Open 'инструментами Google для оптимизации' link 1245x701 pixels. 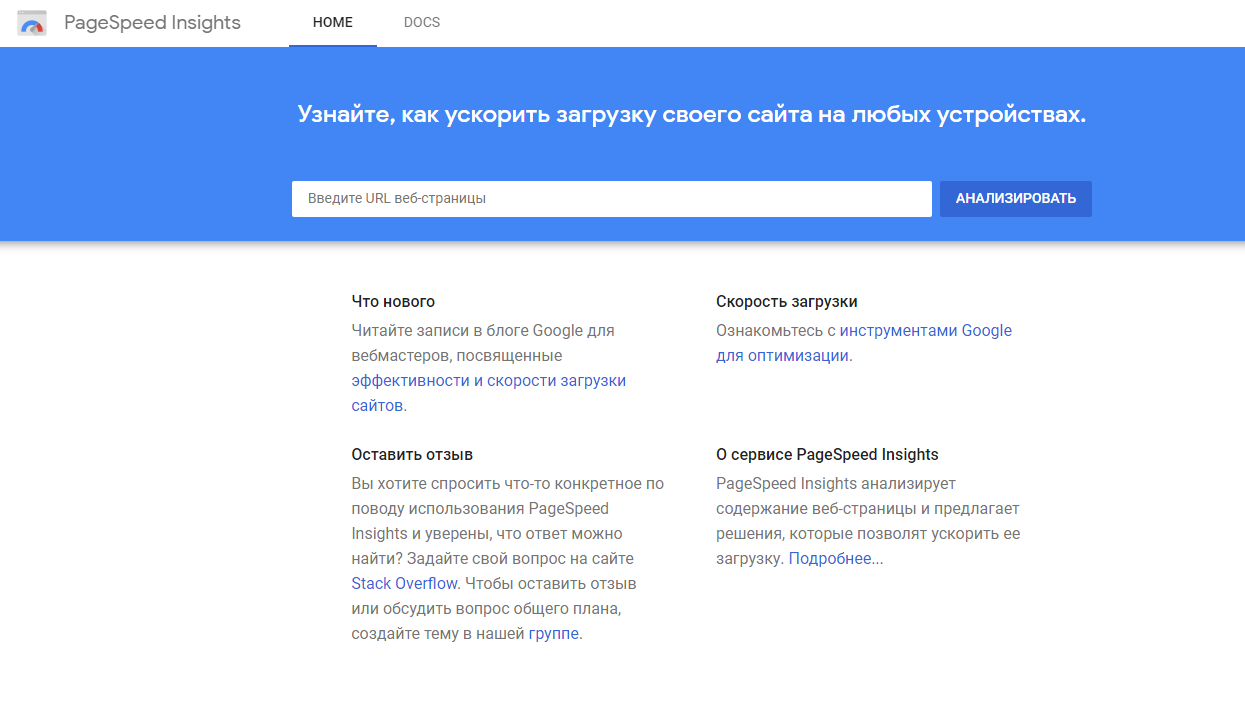coord(864,343)
